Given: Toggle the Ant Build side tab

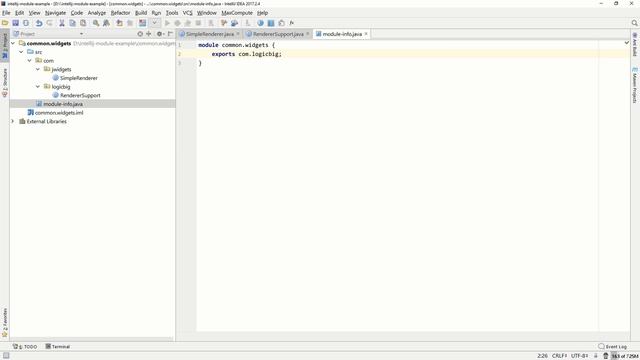Looking at the screenshot, I should (635, 44).
